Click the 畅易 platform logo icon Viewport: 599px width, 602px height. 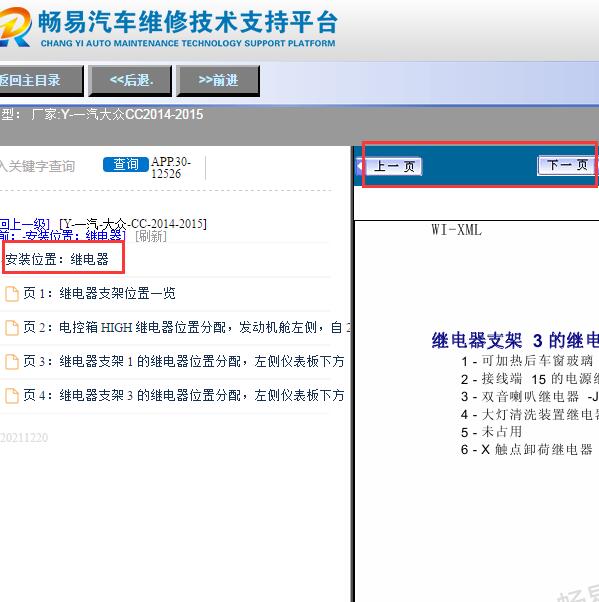(14, 27)
